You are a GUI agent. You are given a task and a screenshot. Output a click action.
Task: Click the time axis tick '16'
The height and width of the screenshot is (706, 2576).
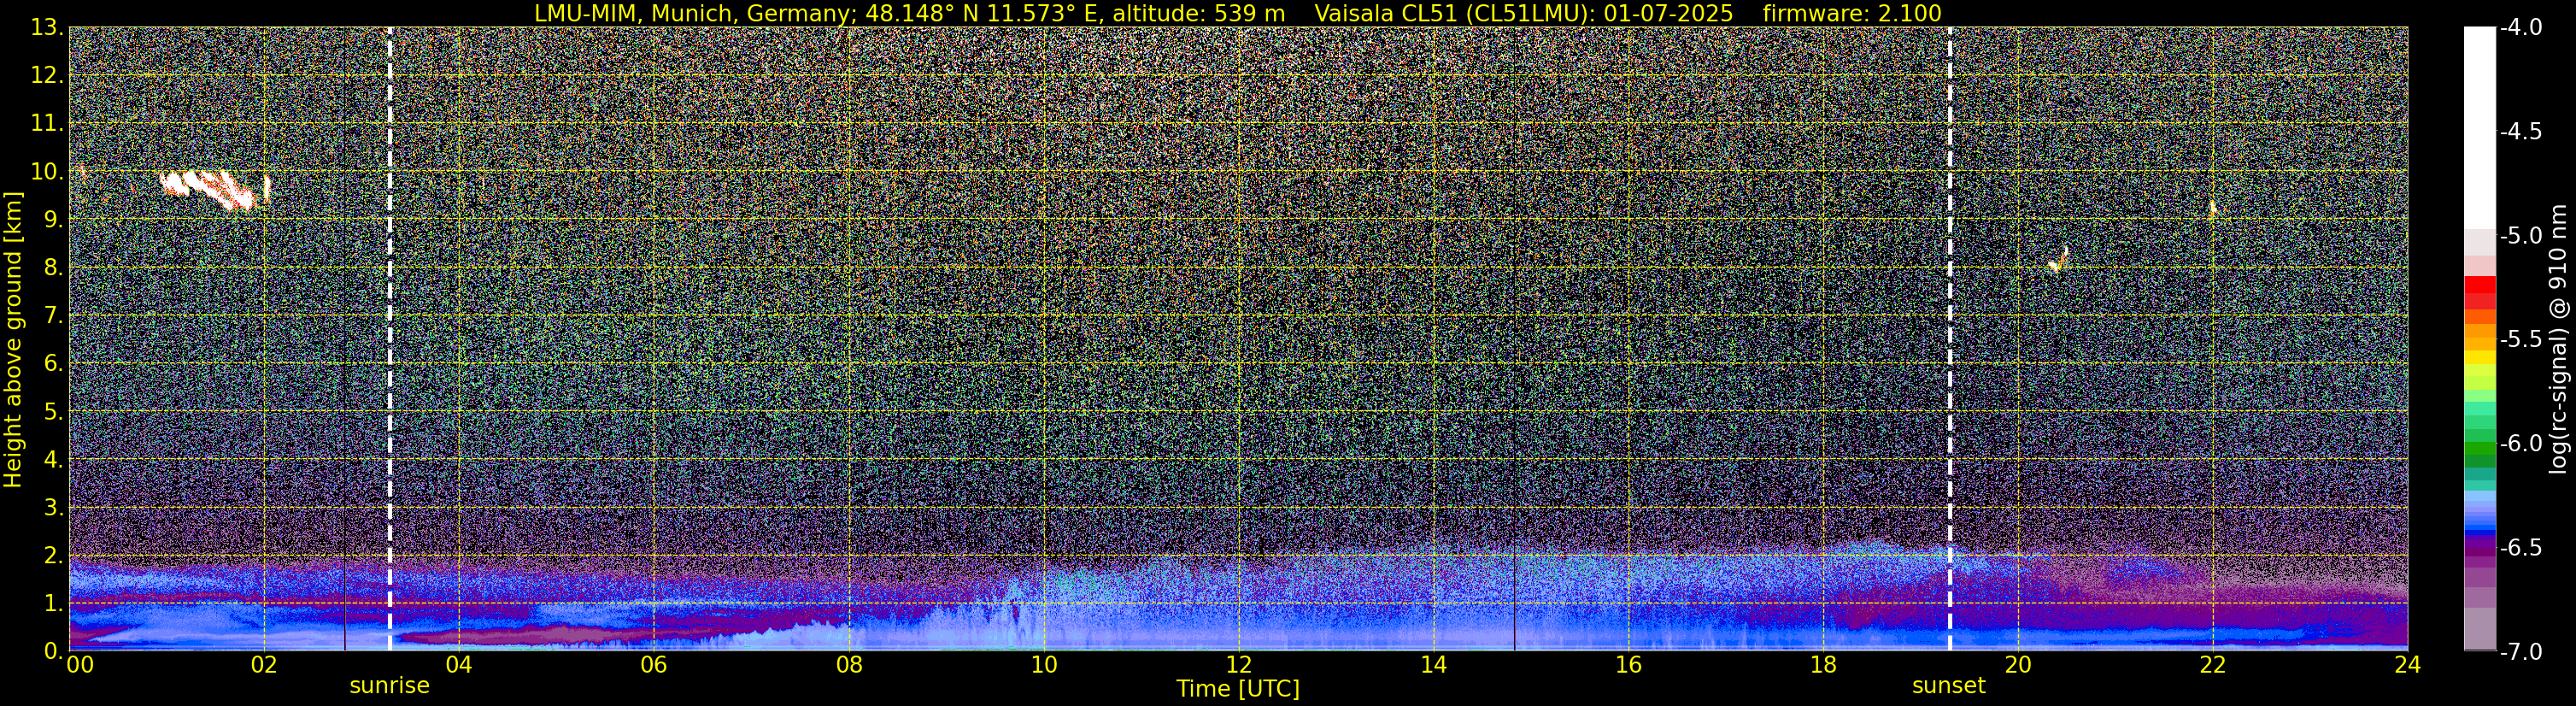[1628, 665]
